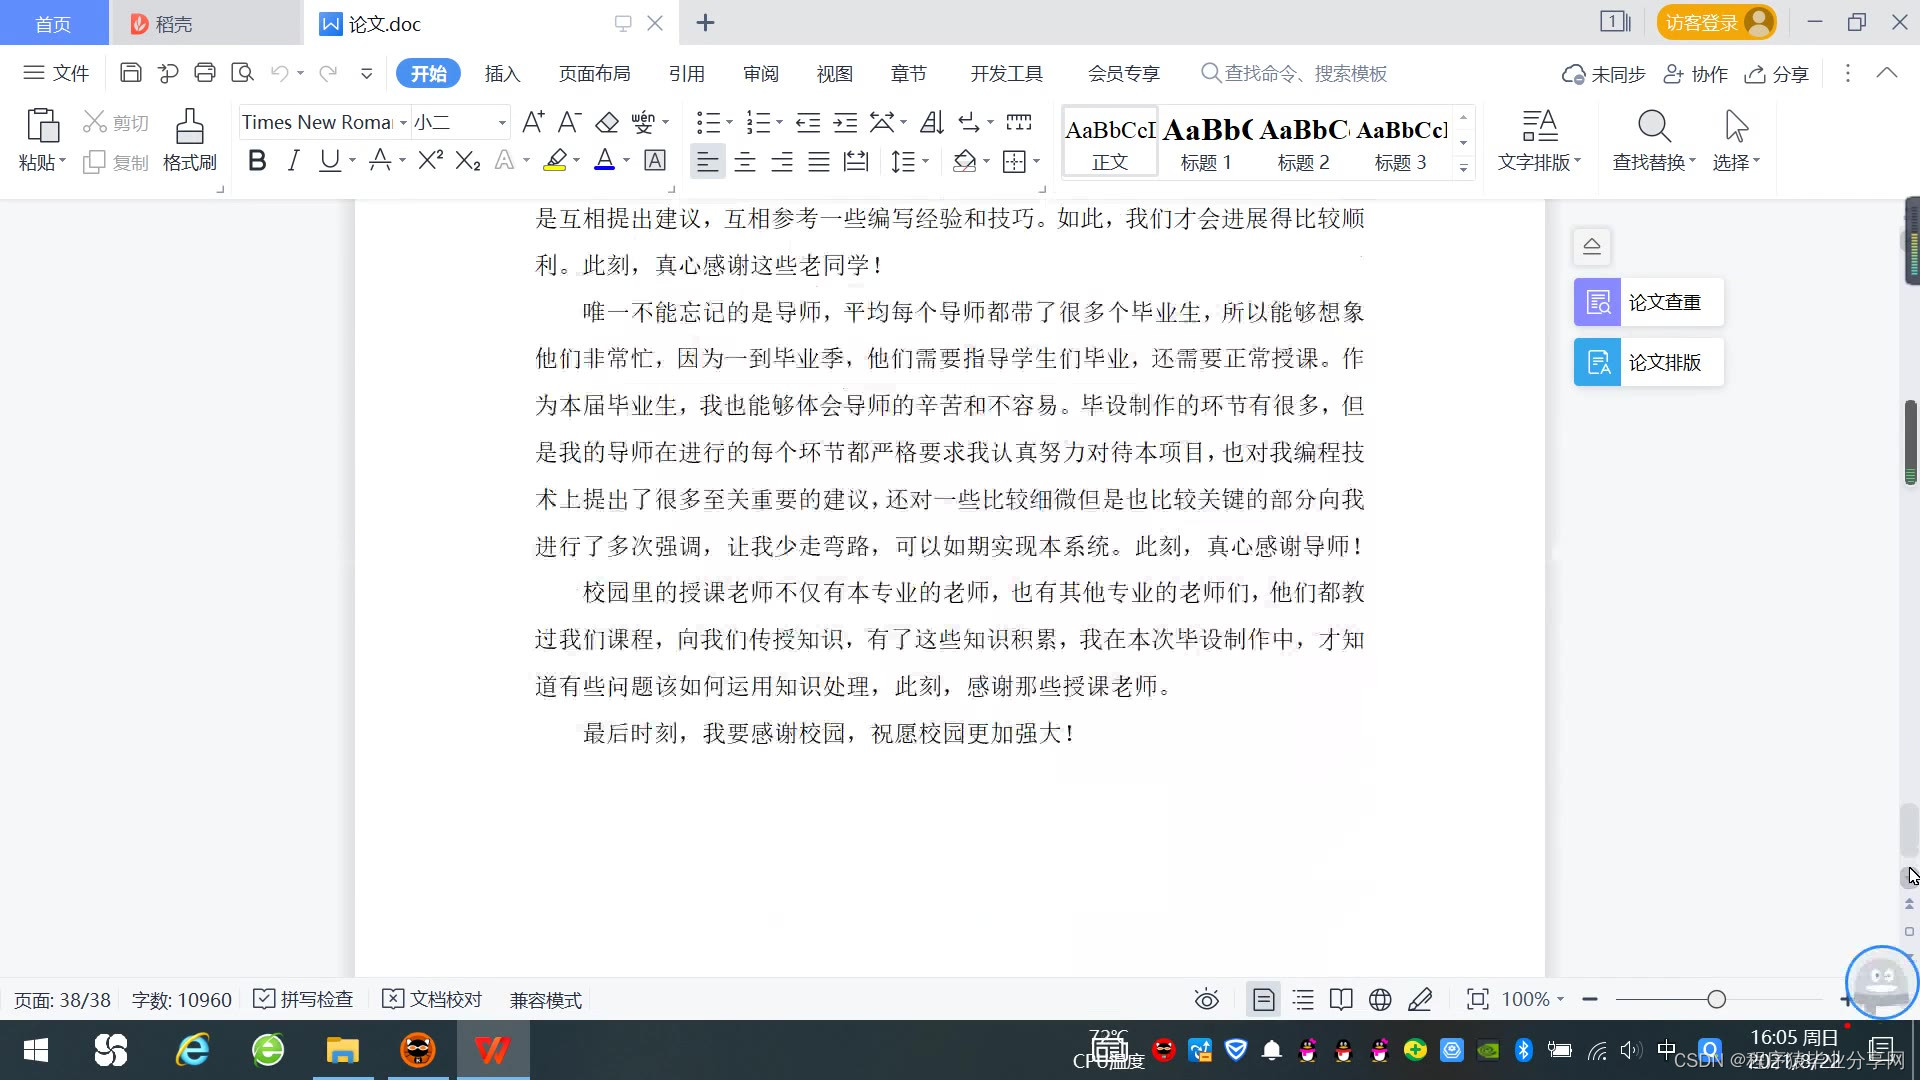Toggle spell check (拼写检查) in status bar
The width and height of the screenshot is (1920, 1080).
pyautogui.click(x=304, y=999)
